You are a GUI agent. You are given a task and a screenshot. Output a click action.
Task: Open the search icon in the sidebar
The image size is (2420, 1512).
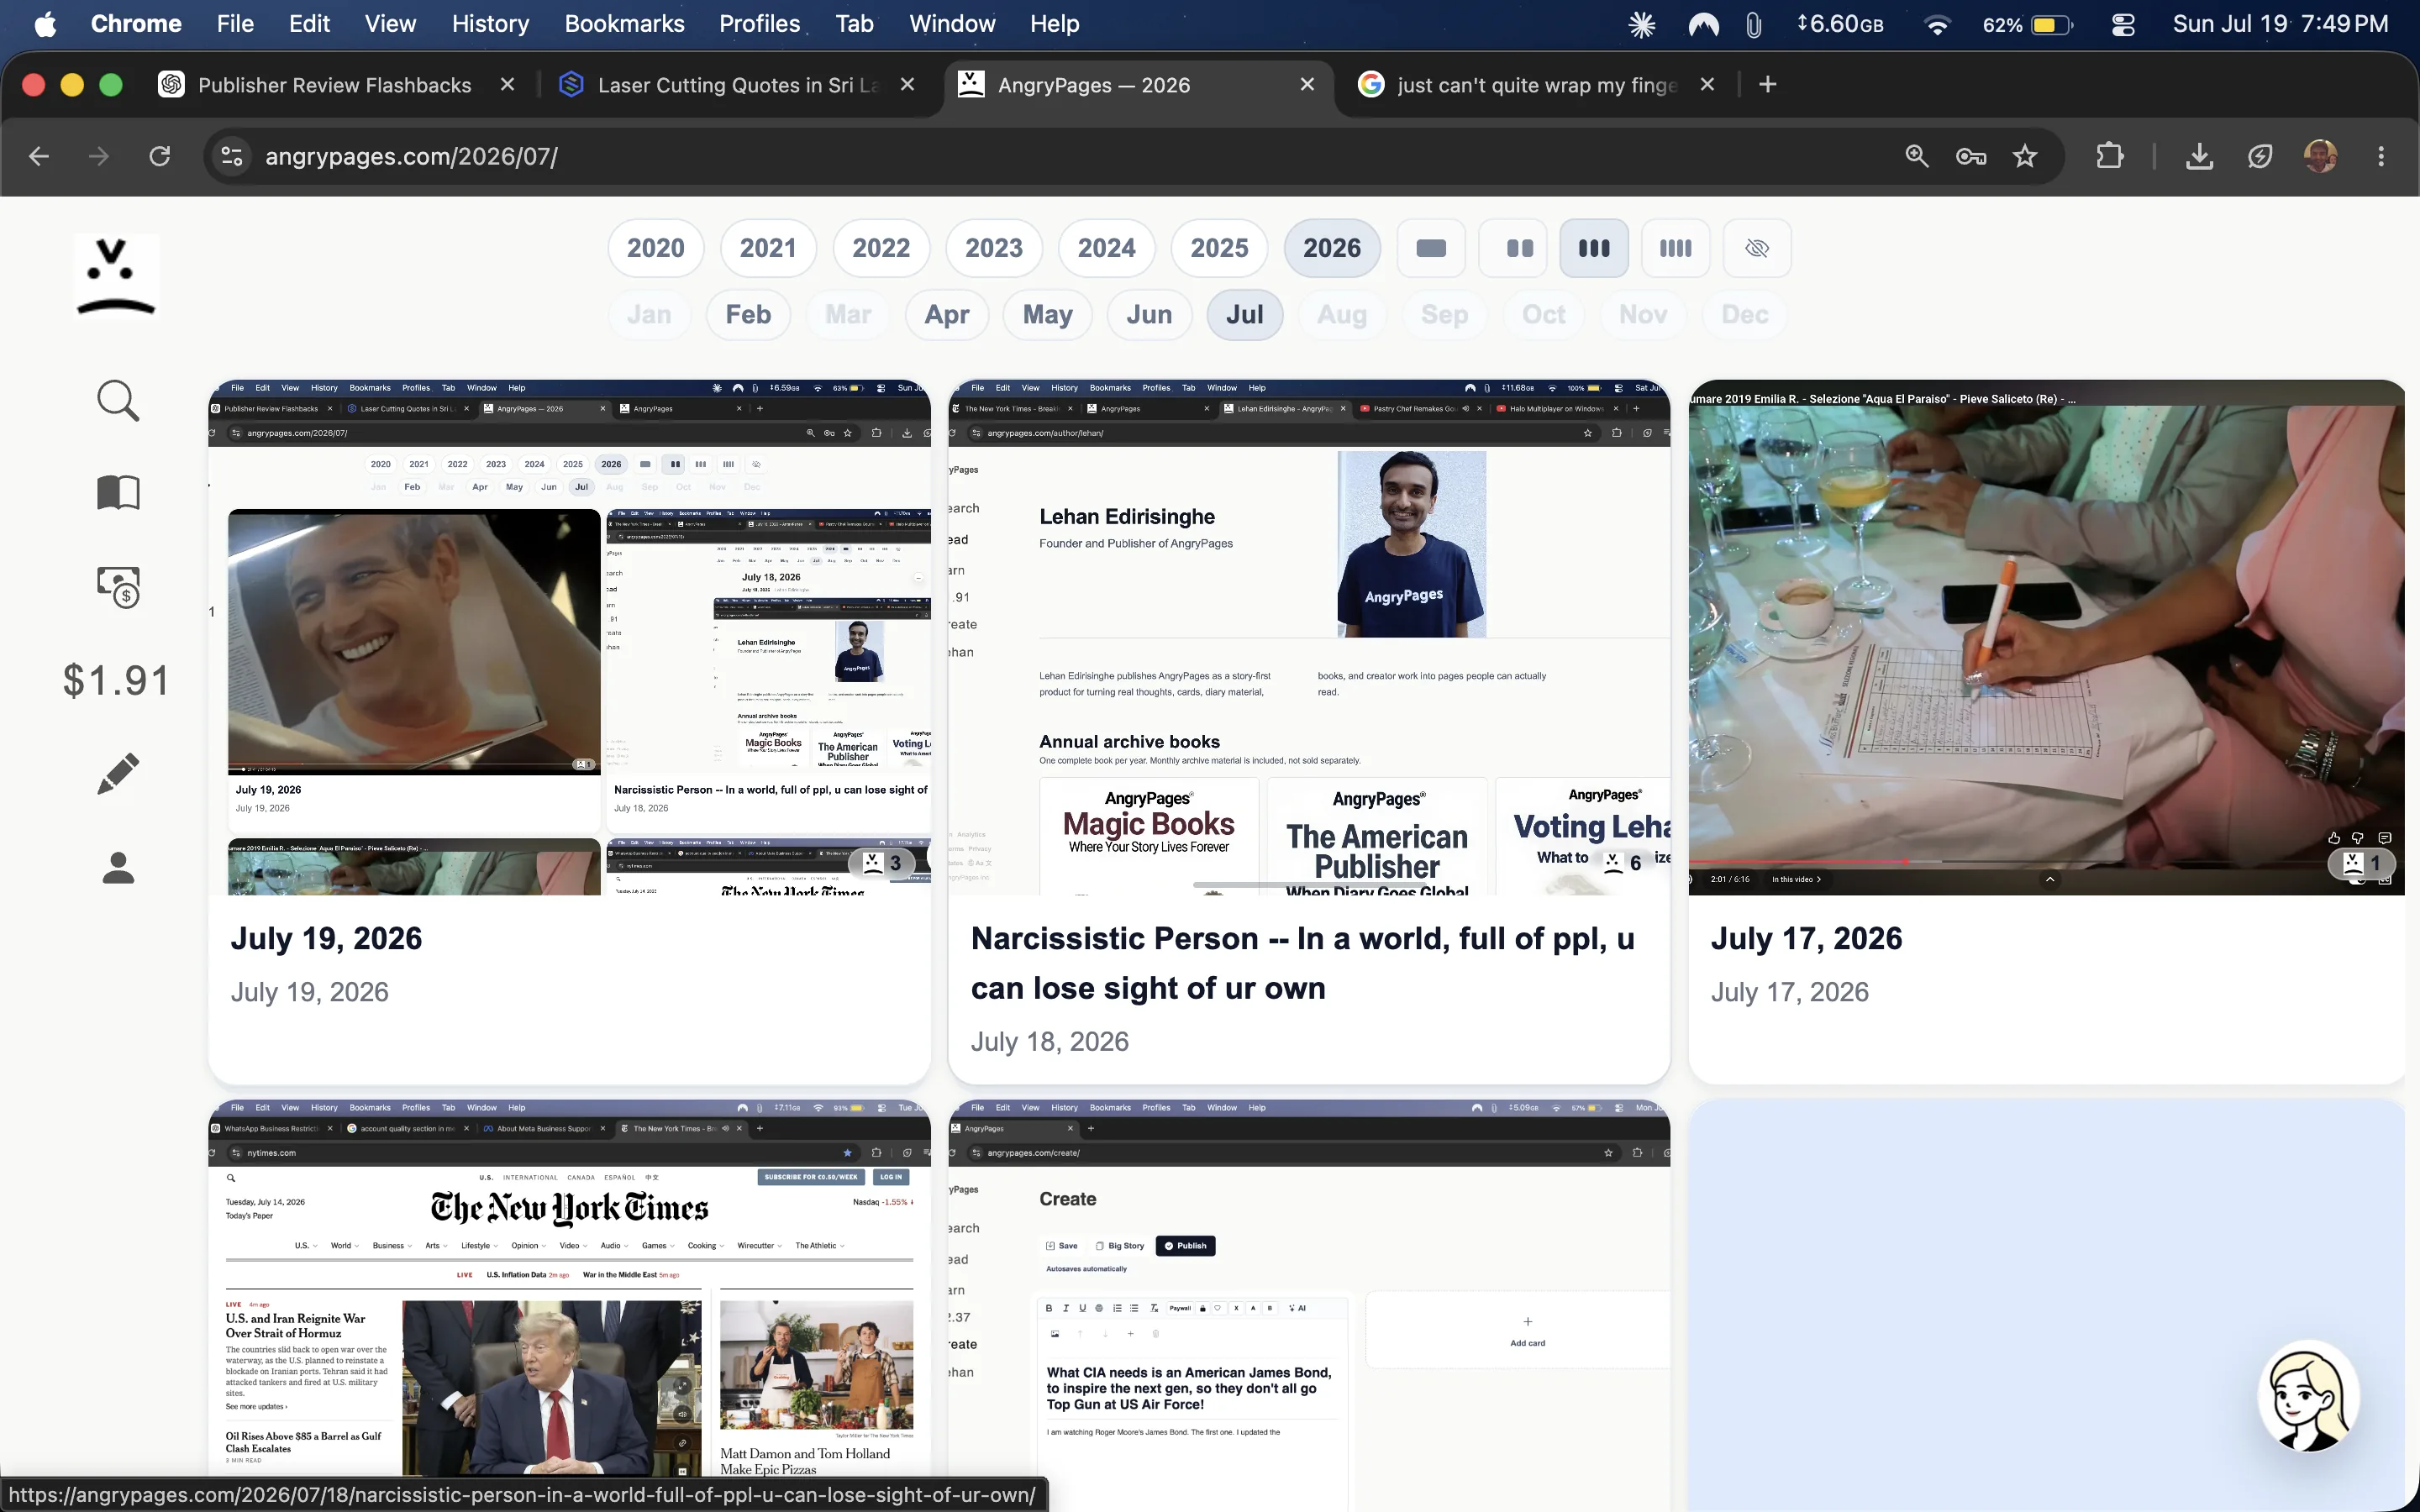(x=118, y=401)
